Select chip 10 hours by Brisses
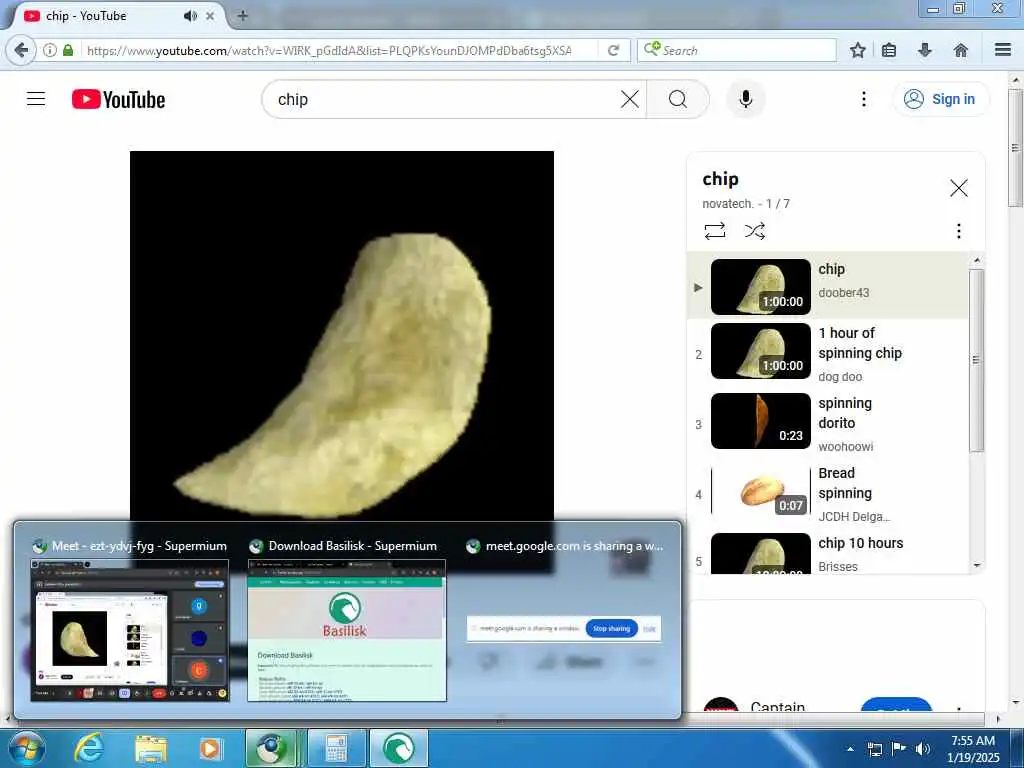The height and width of the screenshot is (768, 1024). (x=828, y=554)
